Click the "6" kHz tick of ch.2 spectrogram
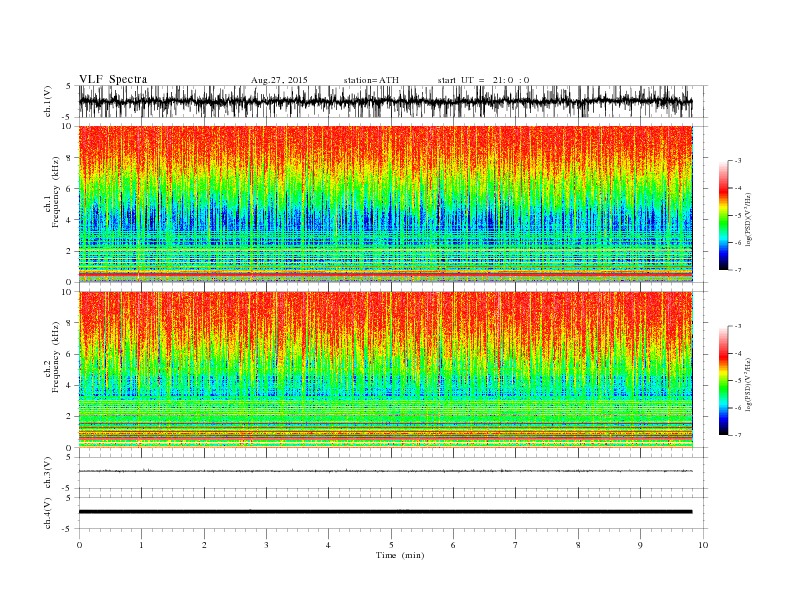This screenshot has height=612, width=792. point(69,354)
